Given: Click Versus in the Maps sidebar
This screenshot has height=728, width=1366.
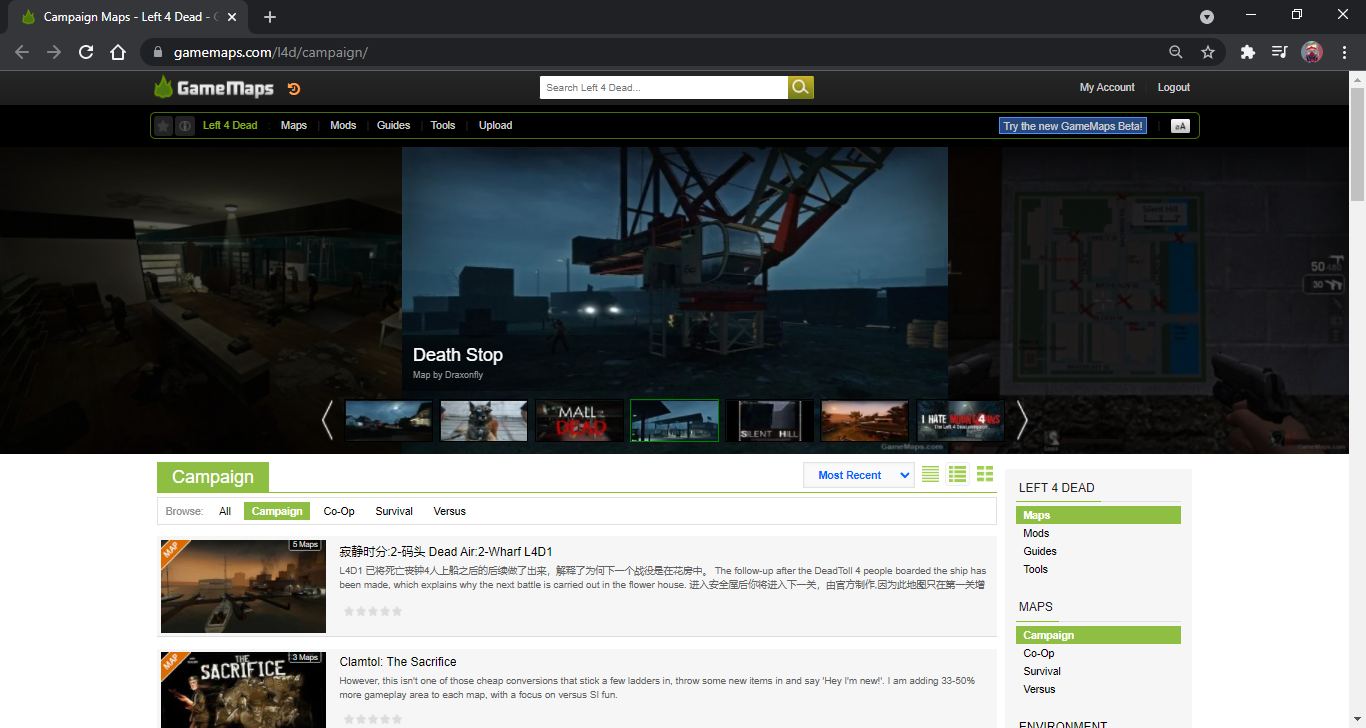Looking at the screenshot, I should coord(1039,689).
